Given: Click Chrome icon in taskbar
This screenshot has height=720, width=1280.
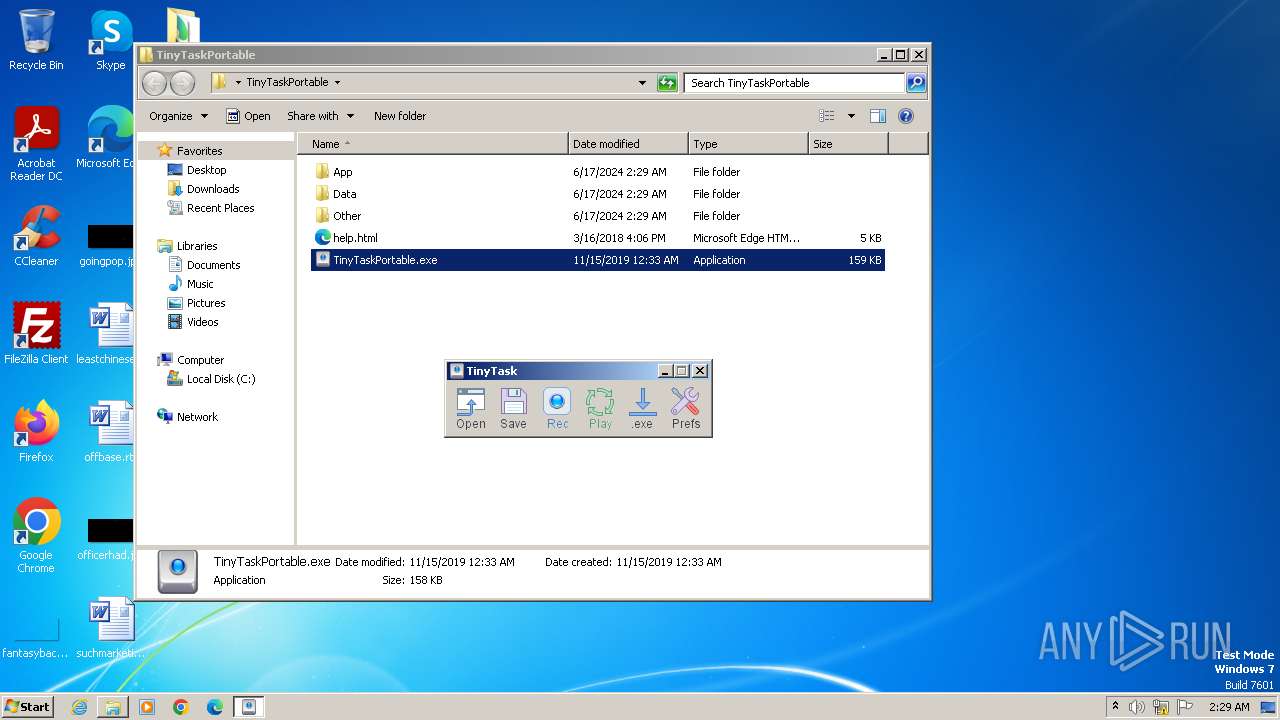Looking at the screenshot, I should point(181,707).
